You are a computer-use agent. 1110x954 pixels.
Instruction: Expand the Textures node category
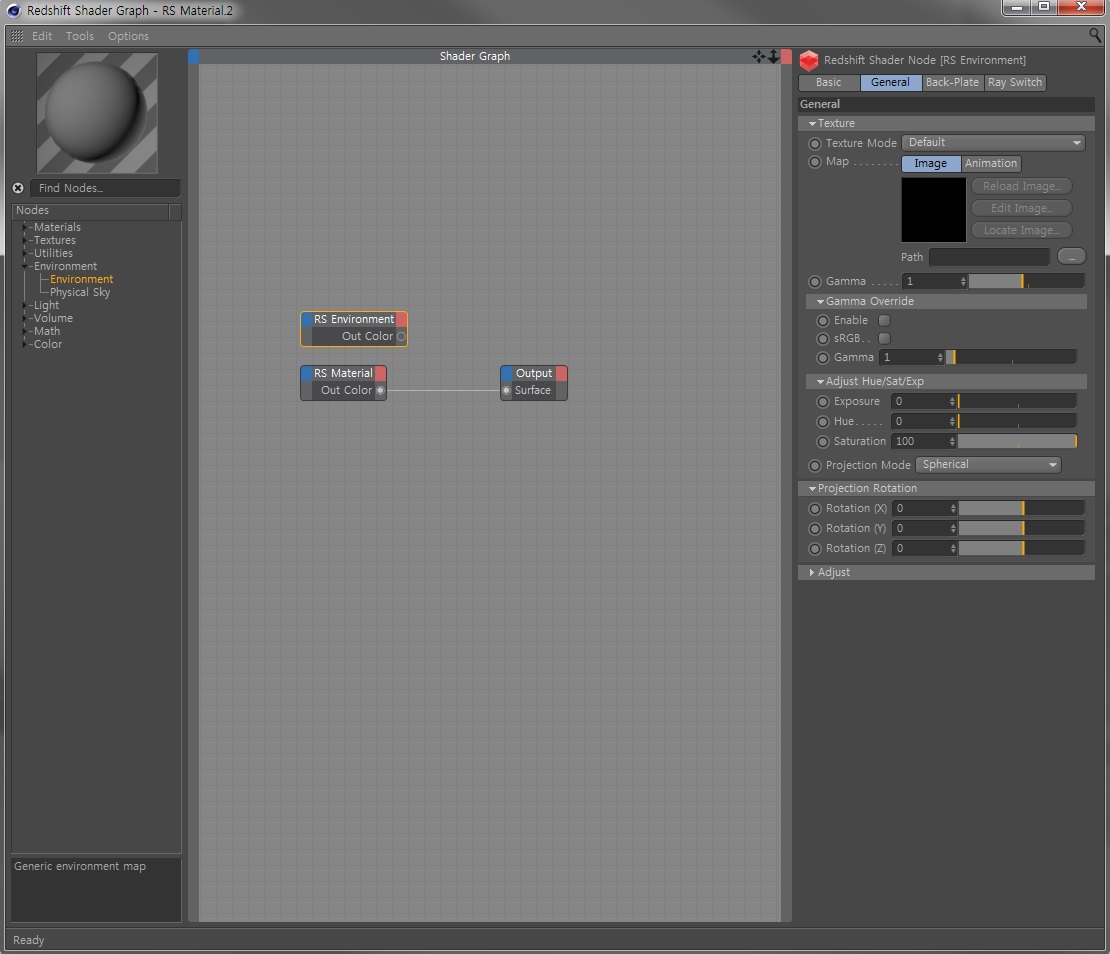[25, 241]
